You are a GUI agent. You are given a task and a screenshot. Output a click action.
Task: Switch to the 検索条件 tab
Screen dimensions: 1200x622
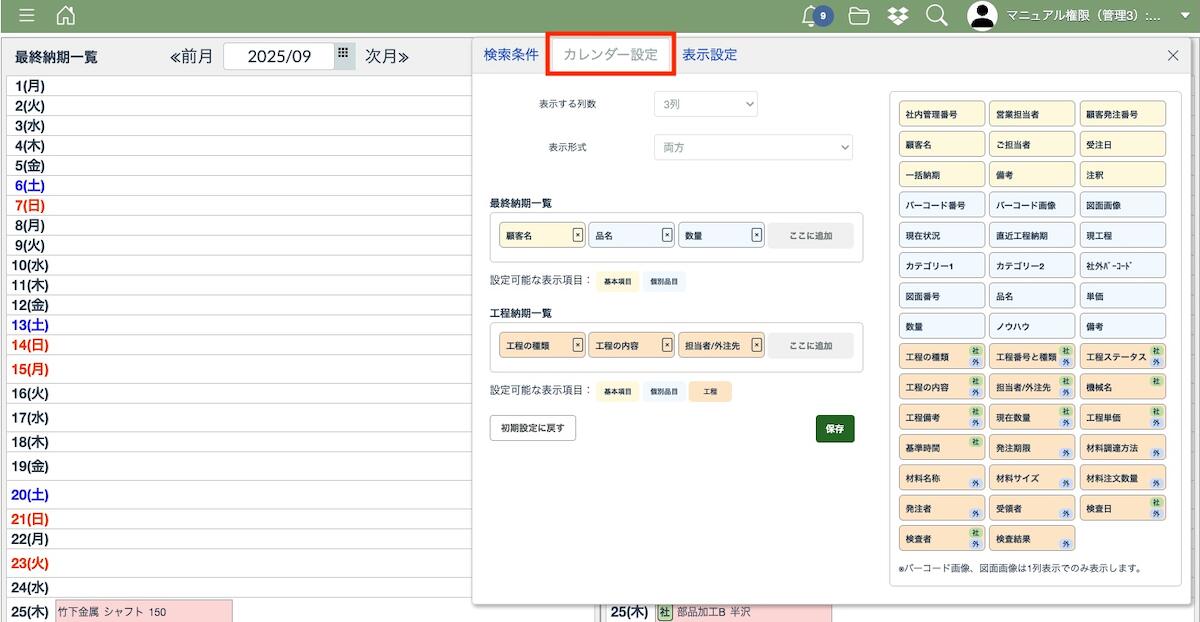pyautogui.click(x=511, y=55)
